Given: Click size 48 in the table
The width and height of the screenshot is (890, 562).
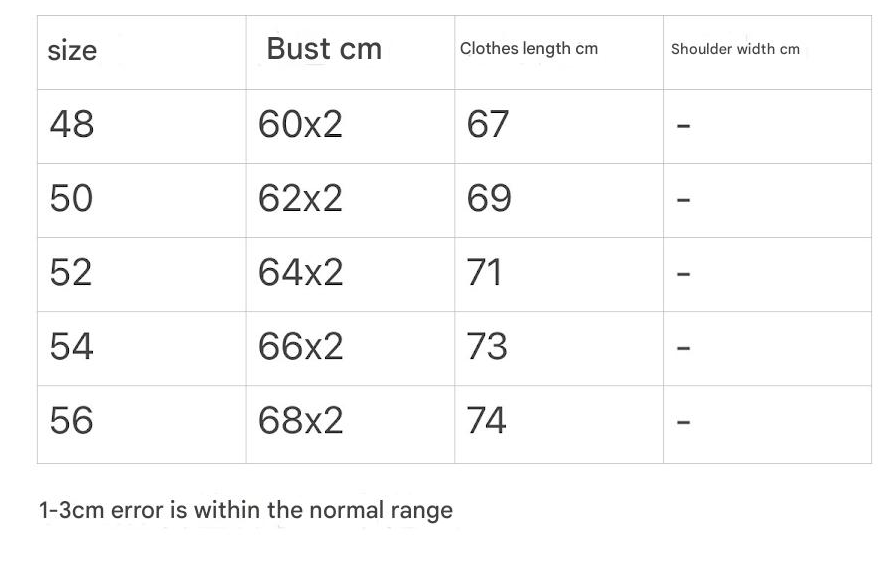Looking at the screenshot, I should pyautogui.click(x=72, y=124).
